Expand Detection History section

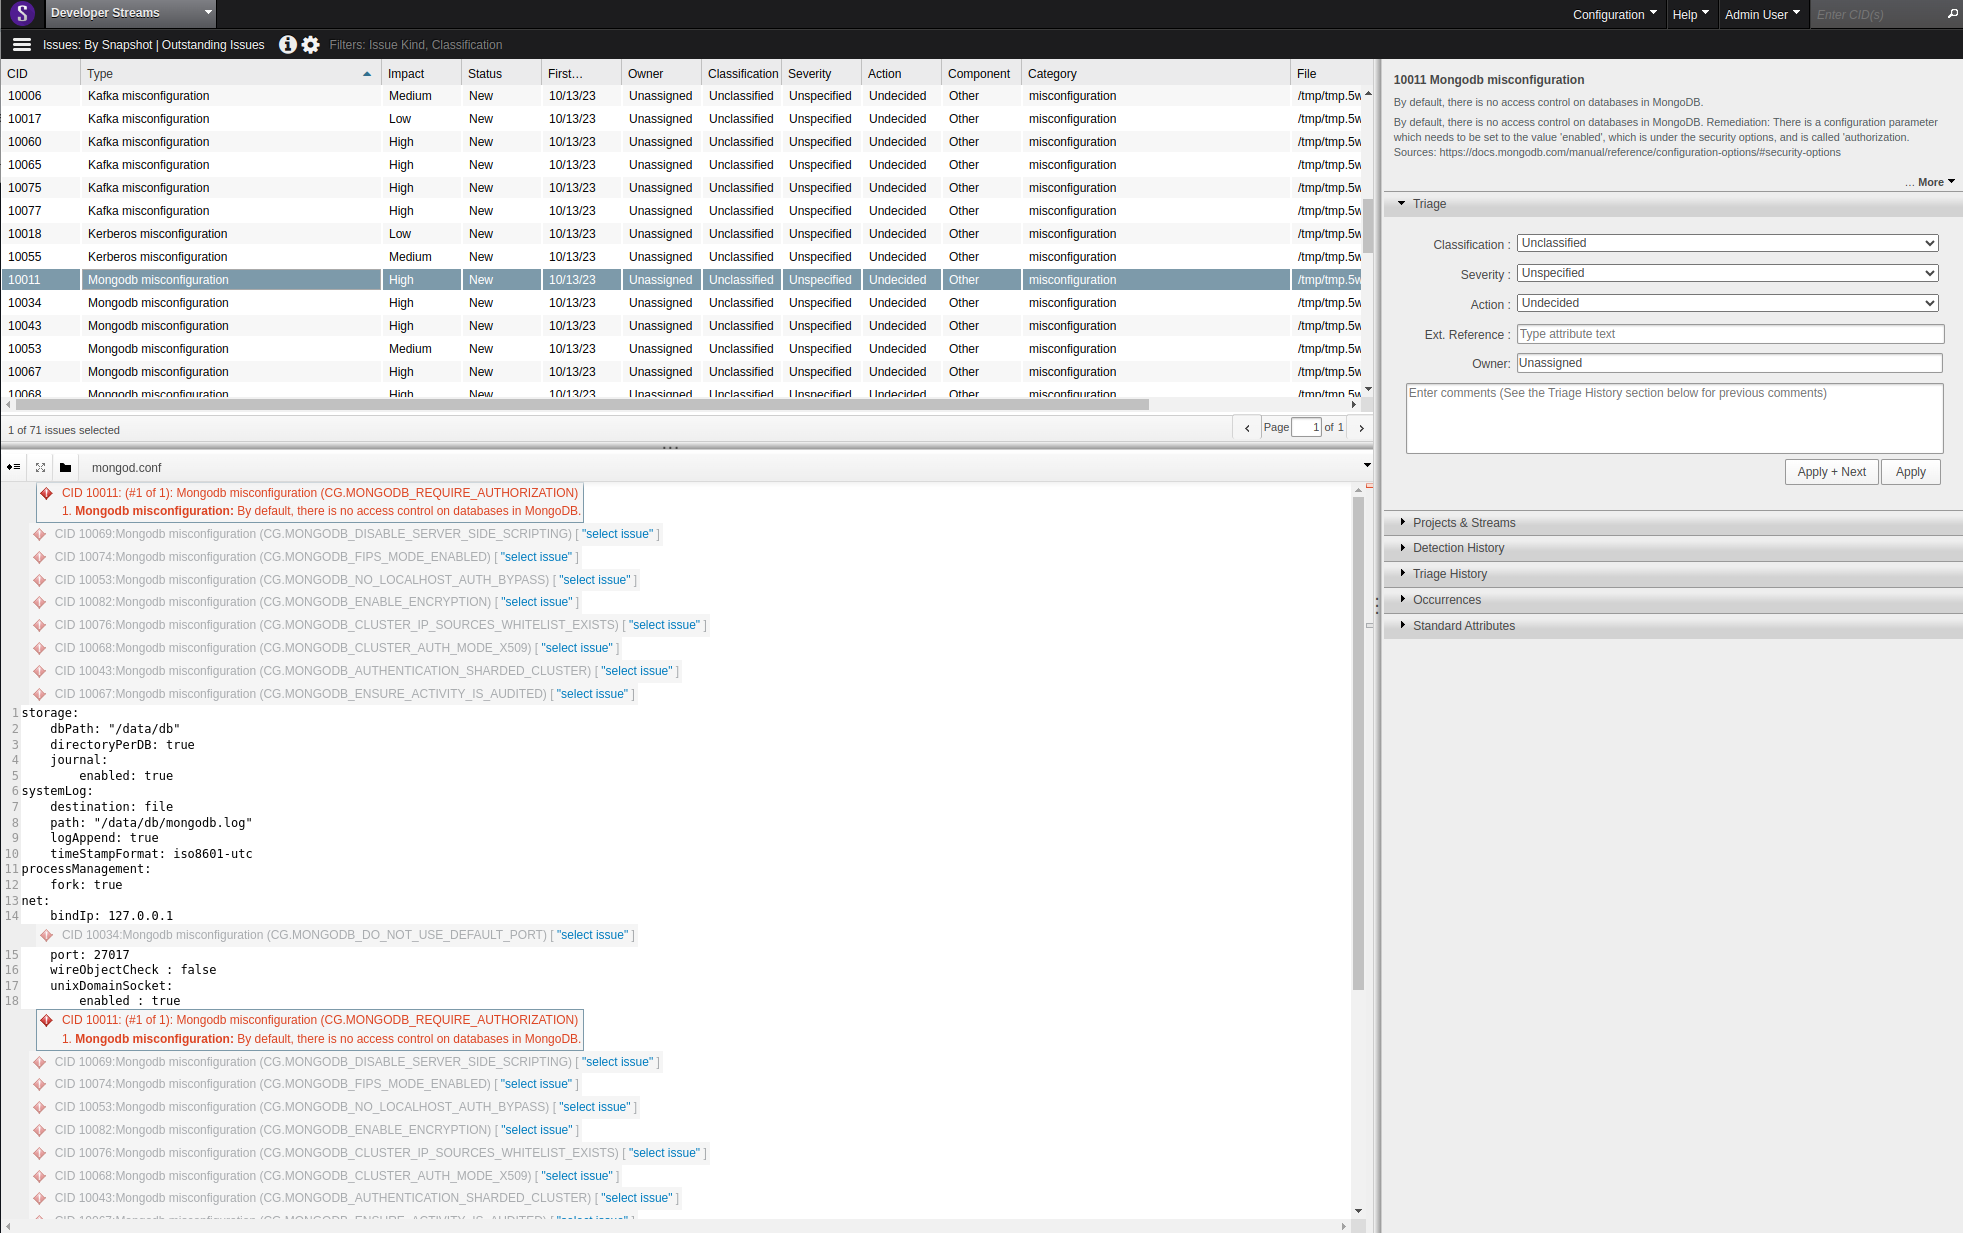point(1673,548)
